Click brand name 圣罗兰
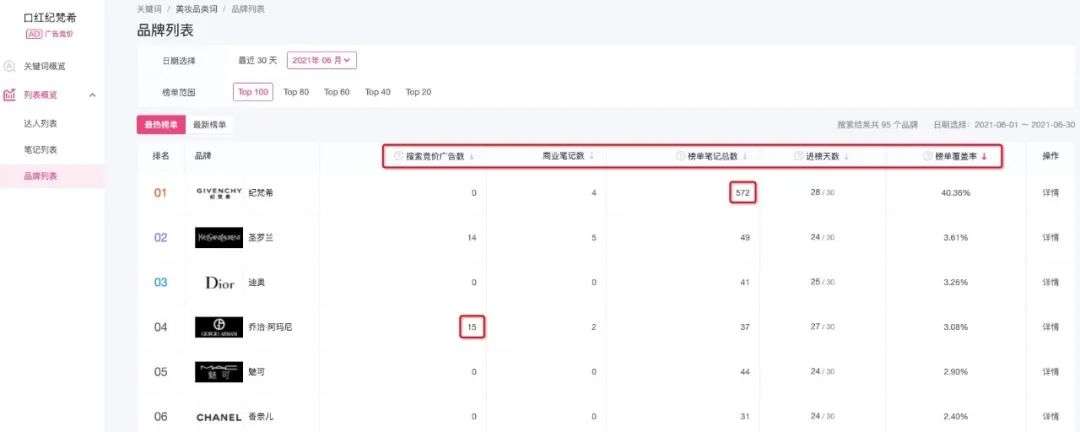This screenshot has width=1080, height=432. (260, 238)
